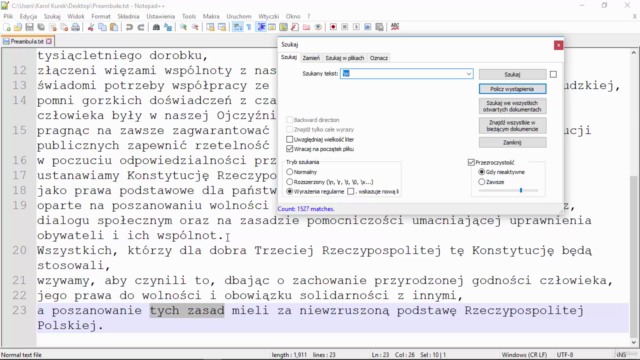The height and width of the screenshot is (360, 640).
Task: Switch to the 'Szukaj w plikach' tab
Action: 344,58
